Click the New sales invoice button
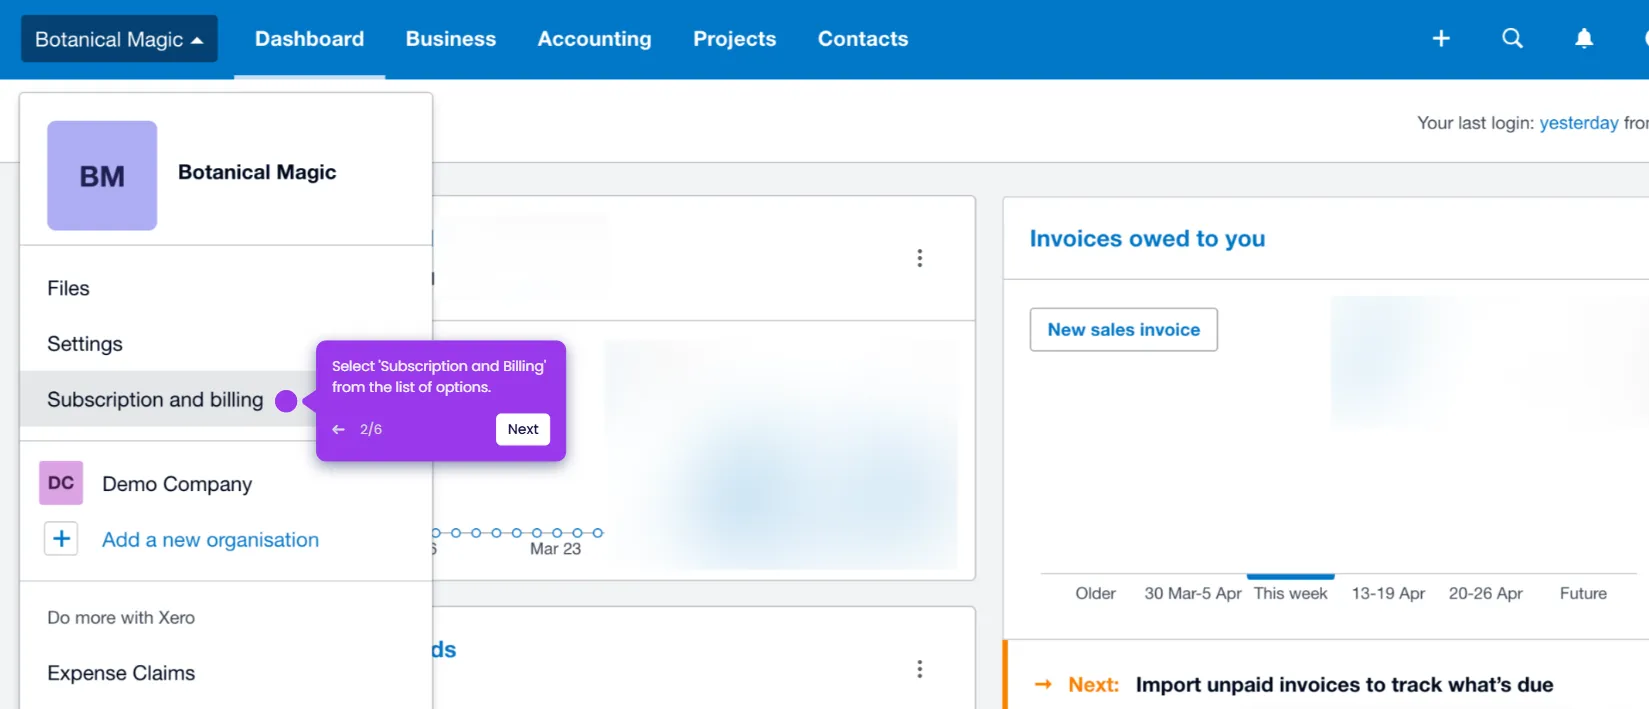 pos(1124,330)
